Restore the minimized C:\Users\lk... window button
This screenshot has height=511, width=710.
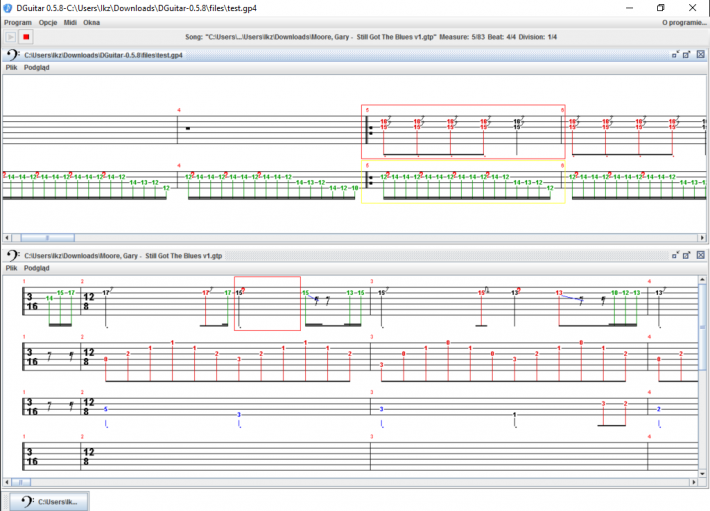[x=49, y=501]
